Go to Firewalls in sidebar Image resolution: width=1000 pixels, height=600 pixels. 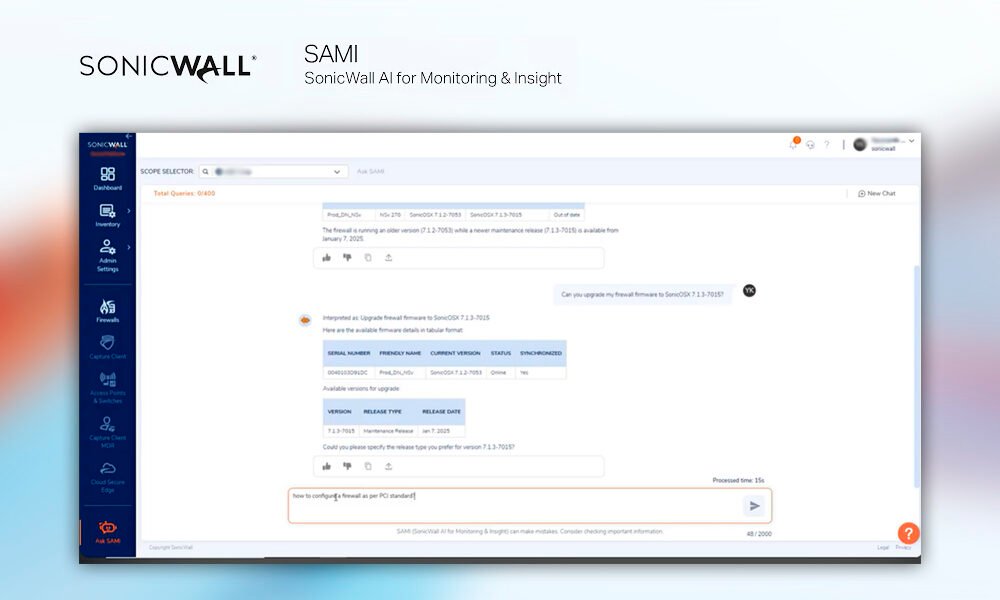coord(108,311)
